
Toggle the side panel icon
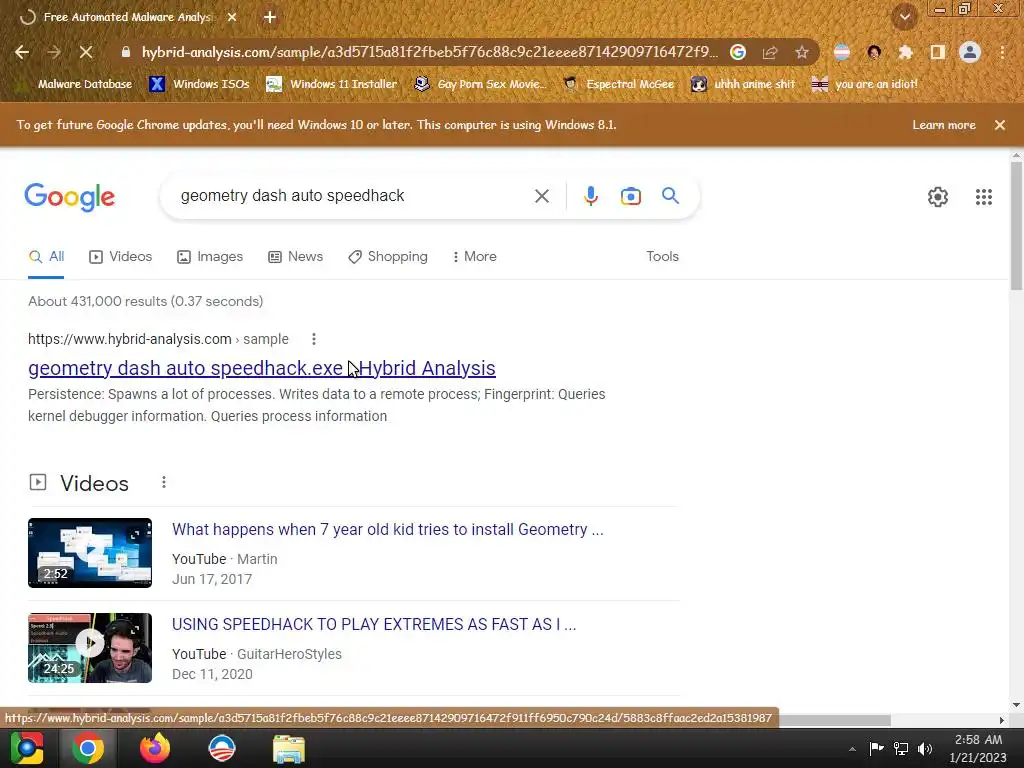tap(938, 52)
